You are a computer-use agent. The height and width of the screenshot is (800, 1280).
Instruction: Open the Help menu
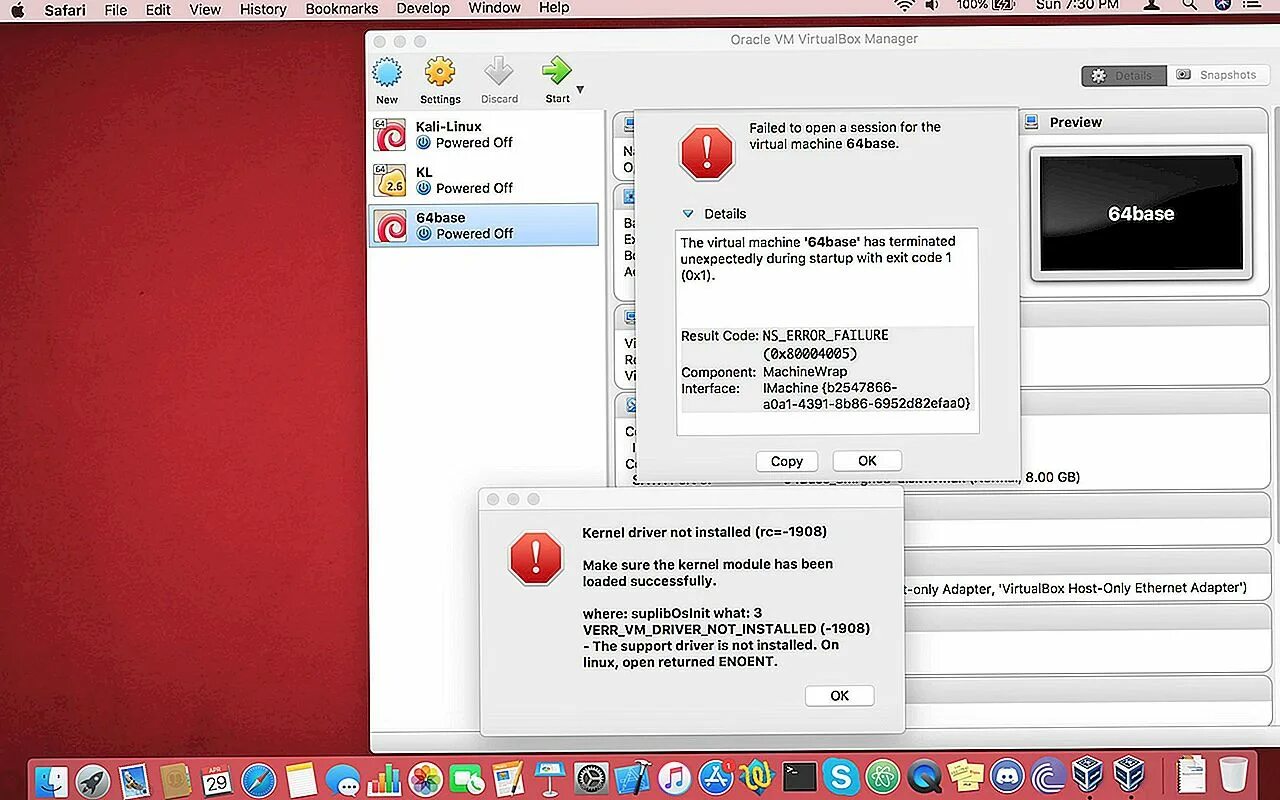pyautogui.click(x=554, y=9)
